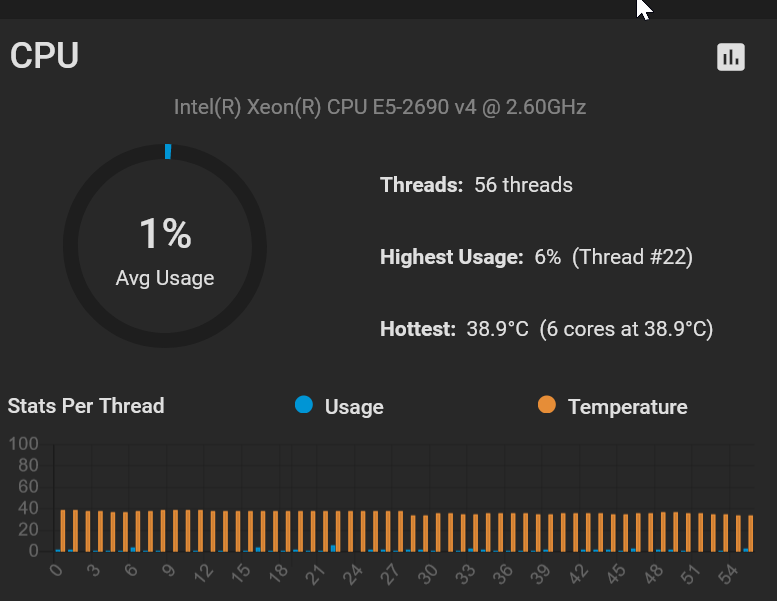The width and height of the screenshot is (777, 601).
Task: Click the Threads: 56 threads line
Action: (x=476, y=185)
